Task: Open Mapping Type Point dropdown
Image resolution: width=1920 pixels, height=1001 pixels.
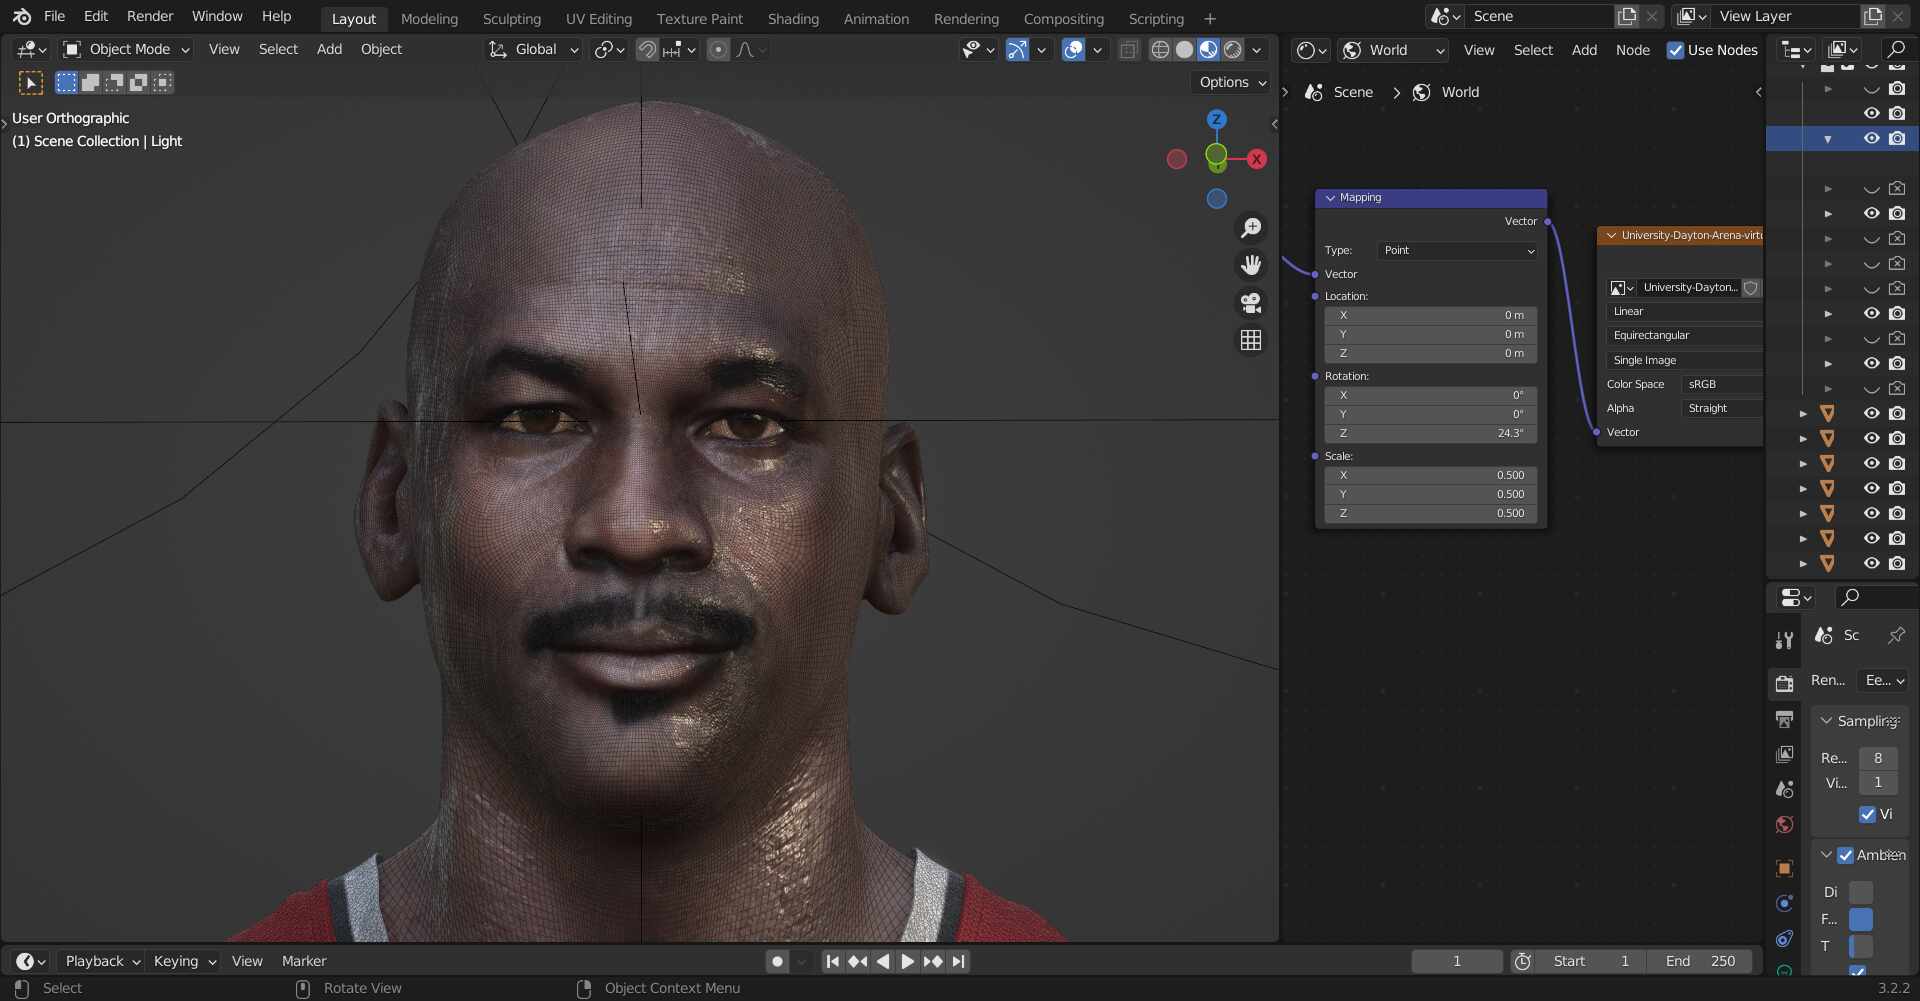Action: pyautogui.click(x=1457, y=251)
